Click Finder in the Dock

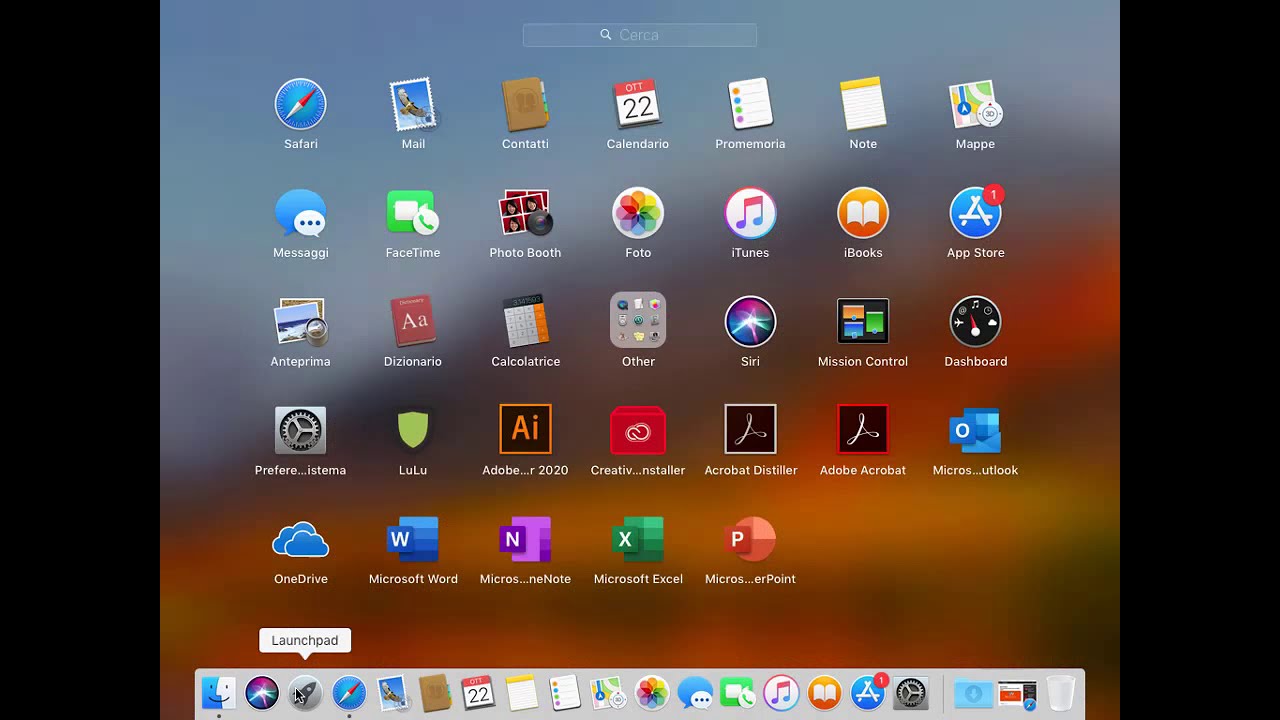point(218,692)
